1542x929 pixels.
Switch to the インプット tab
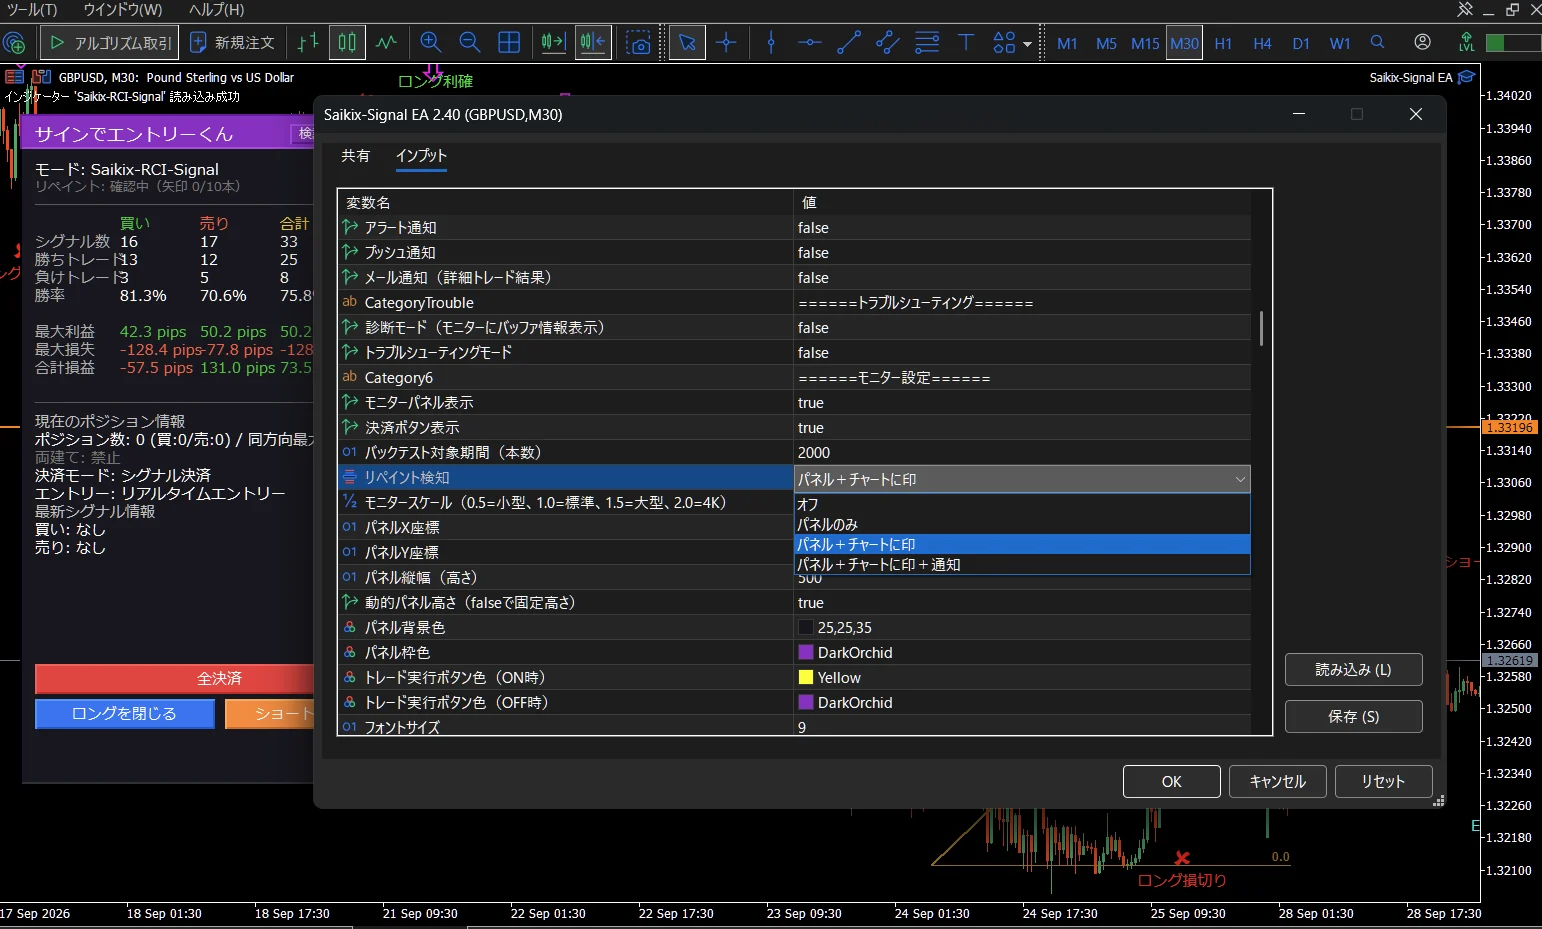pyautogui.click(x=421, y=156)
